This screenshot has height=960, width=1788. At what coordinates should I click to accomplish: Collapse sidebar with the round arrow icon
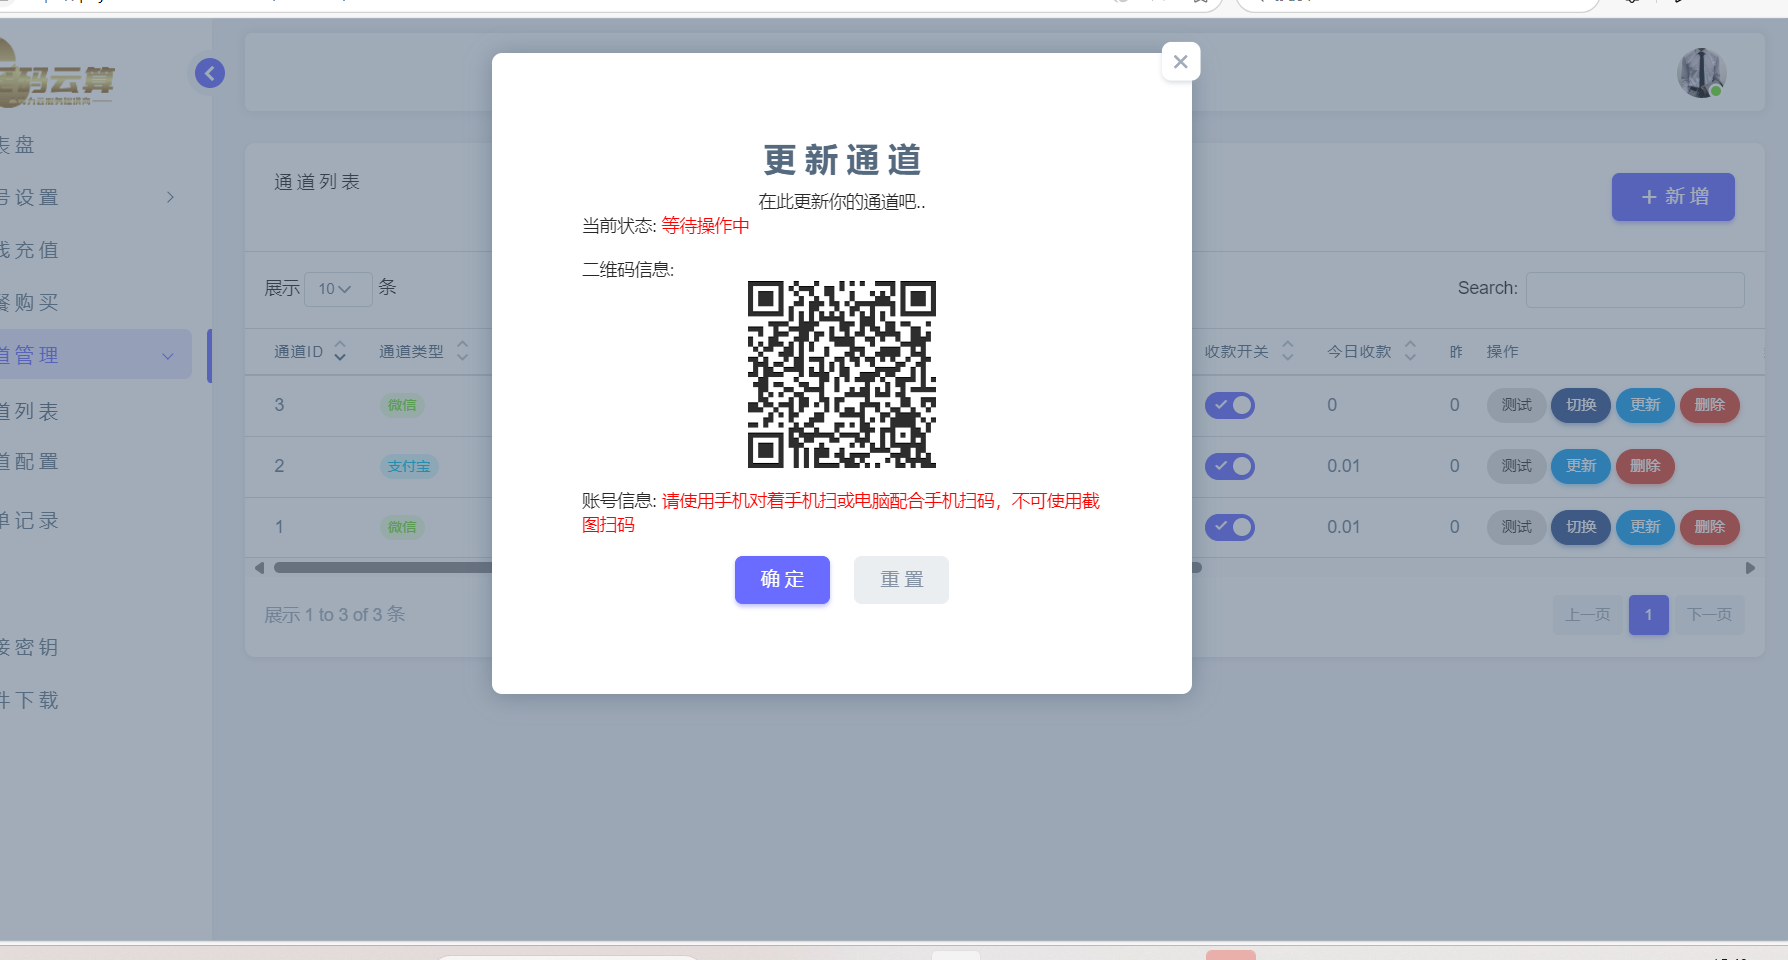click(x=210, y=73)
